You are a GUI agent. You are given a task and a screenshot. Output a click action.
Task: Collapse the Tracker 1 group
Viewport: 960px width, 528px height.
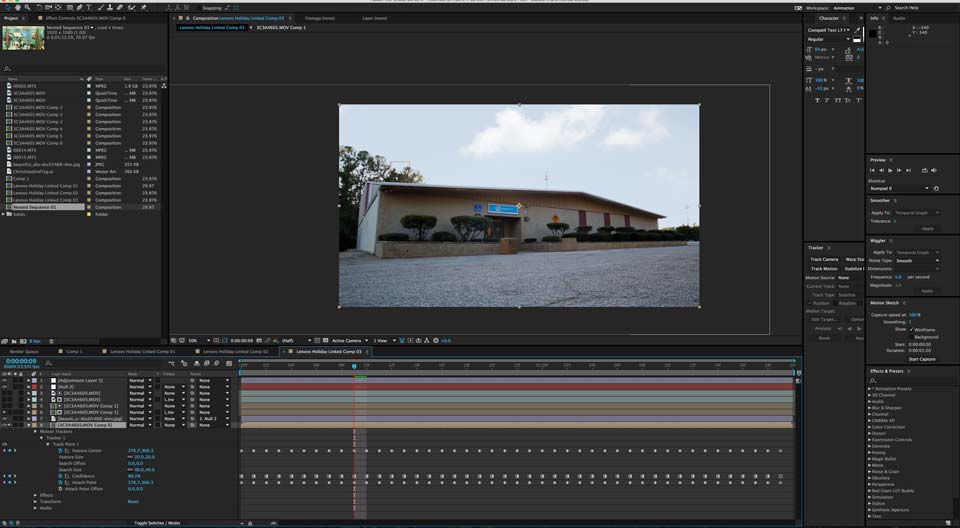click(42, 438)
